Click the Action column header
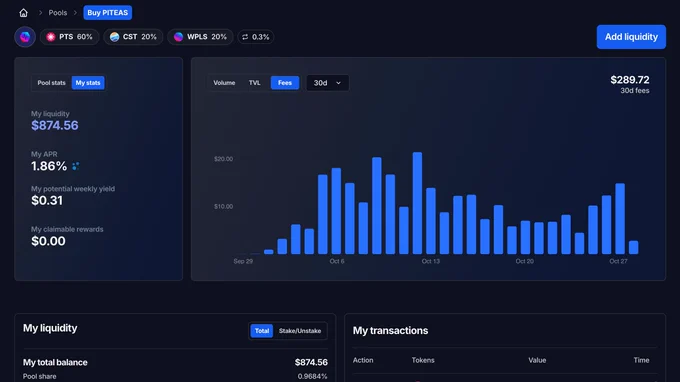Viewport: 680px width, 382px height. pos(363,360)
